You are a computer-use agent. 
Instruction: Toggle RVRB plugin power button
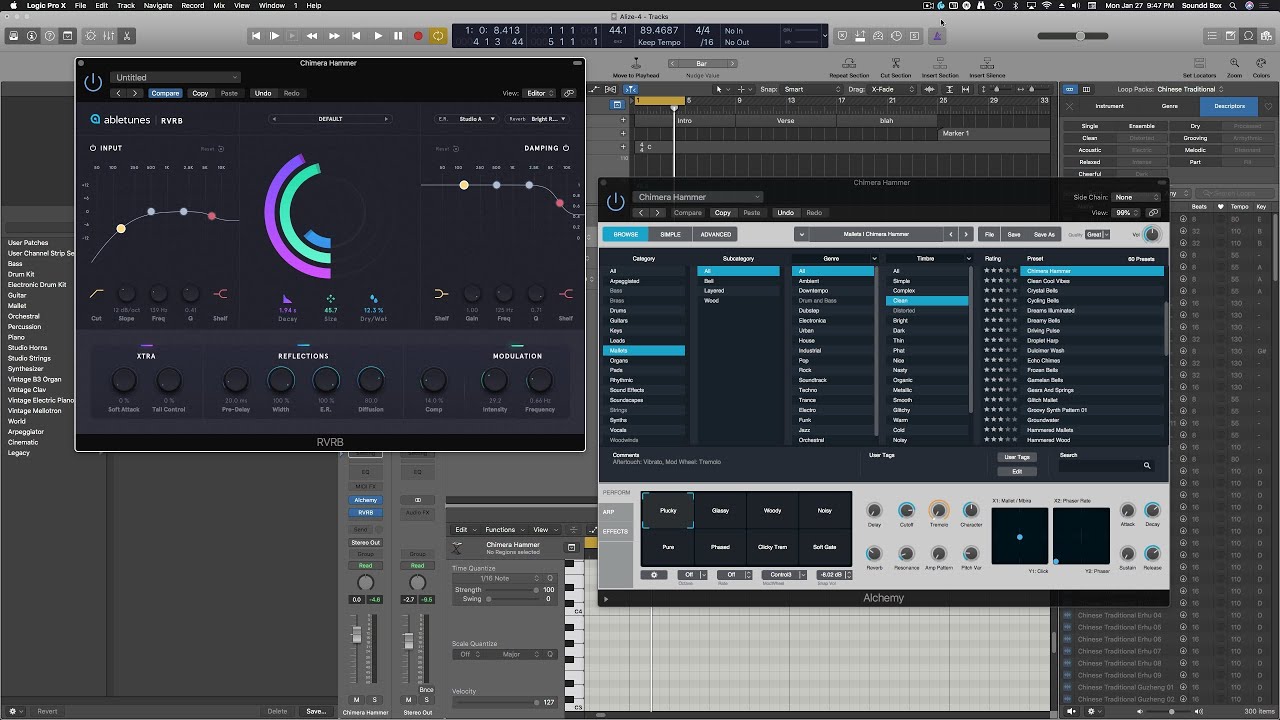93,82
